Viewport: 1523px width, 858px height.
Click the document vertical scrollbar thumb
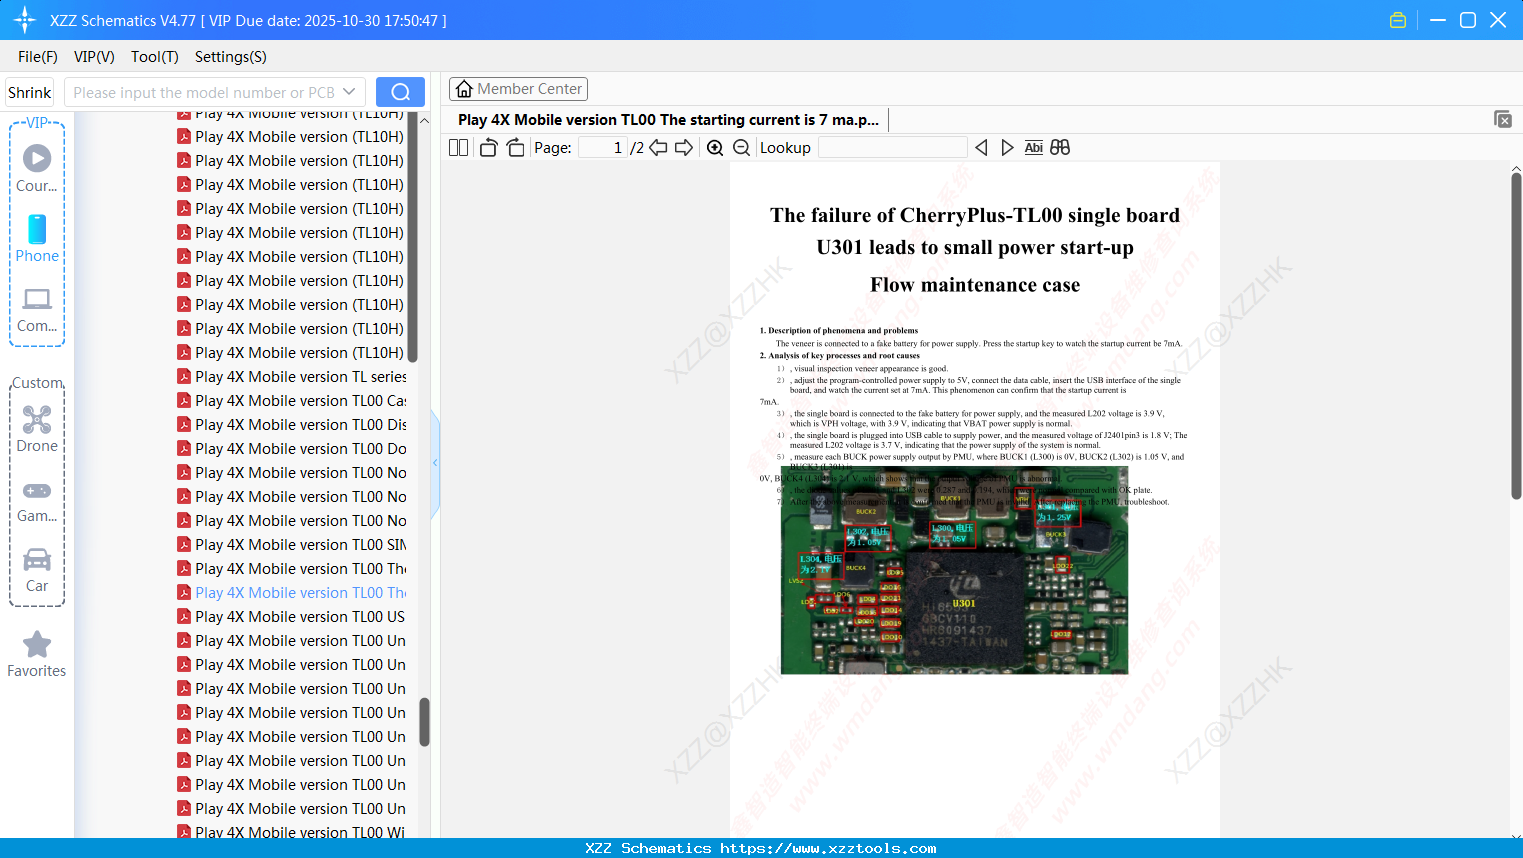pos(1516,336)
